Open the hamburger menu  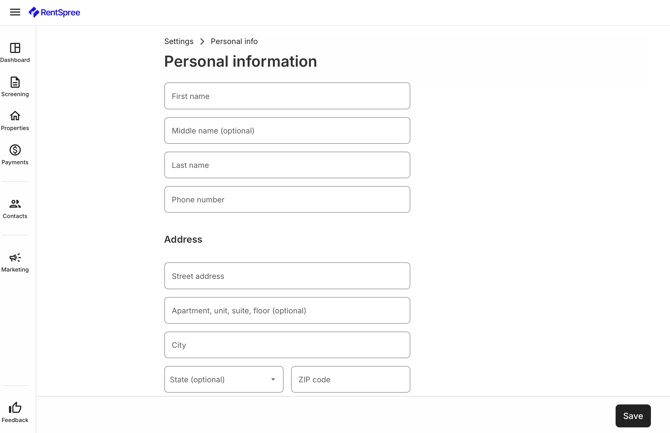point(15,12)
